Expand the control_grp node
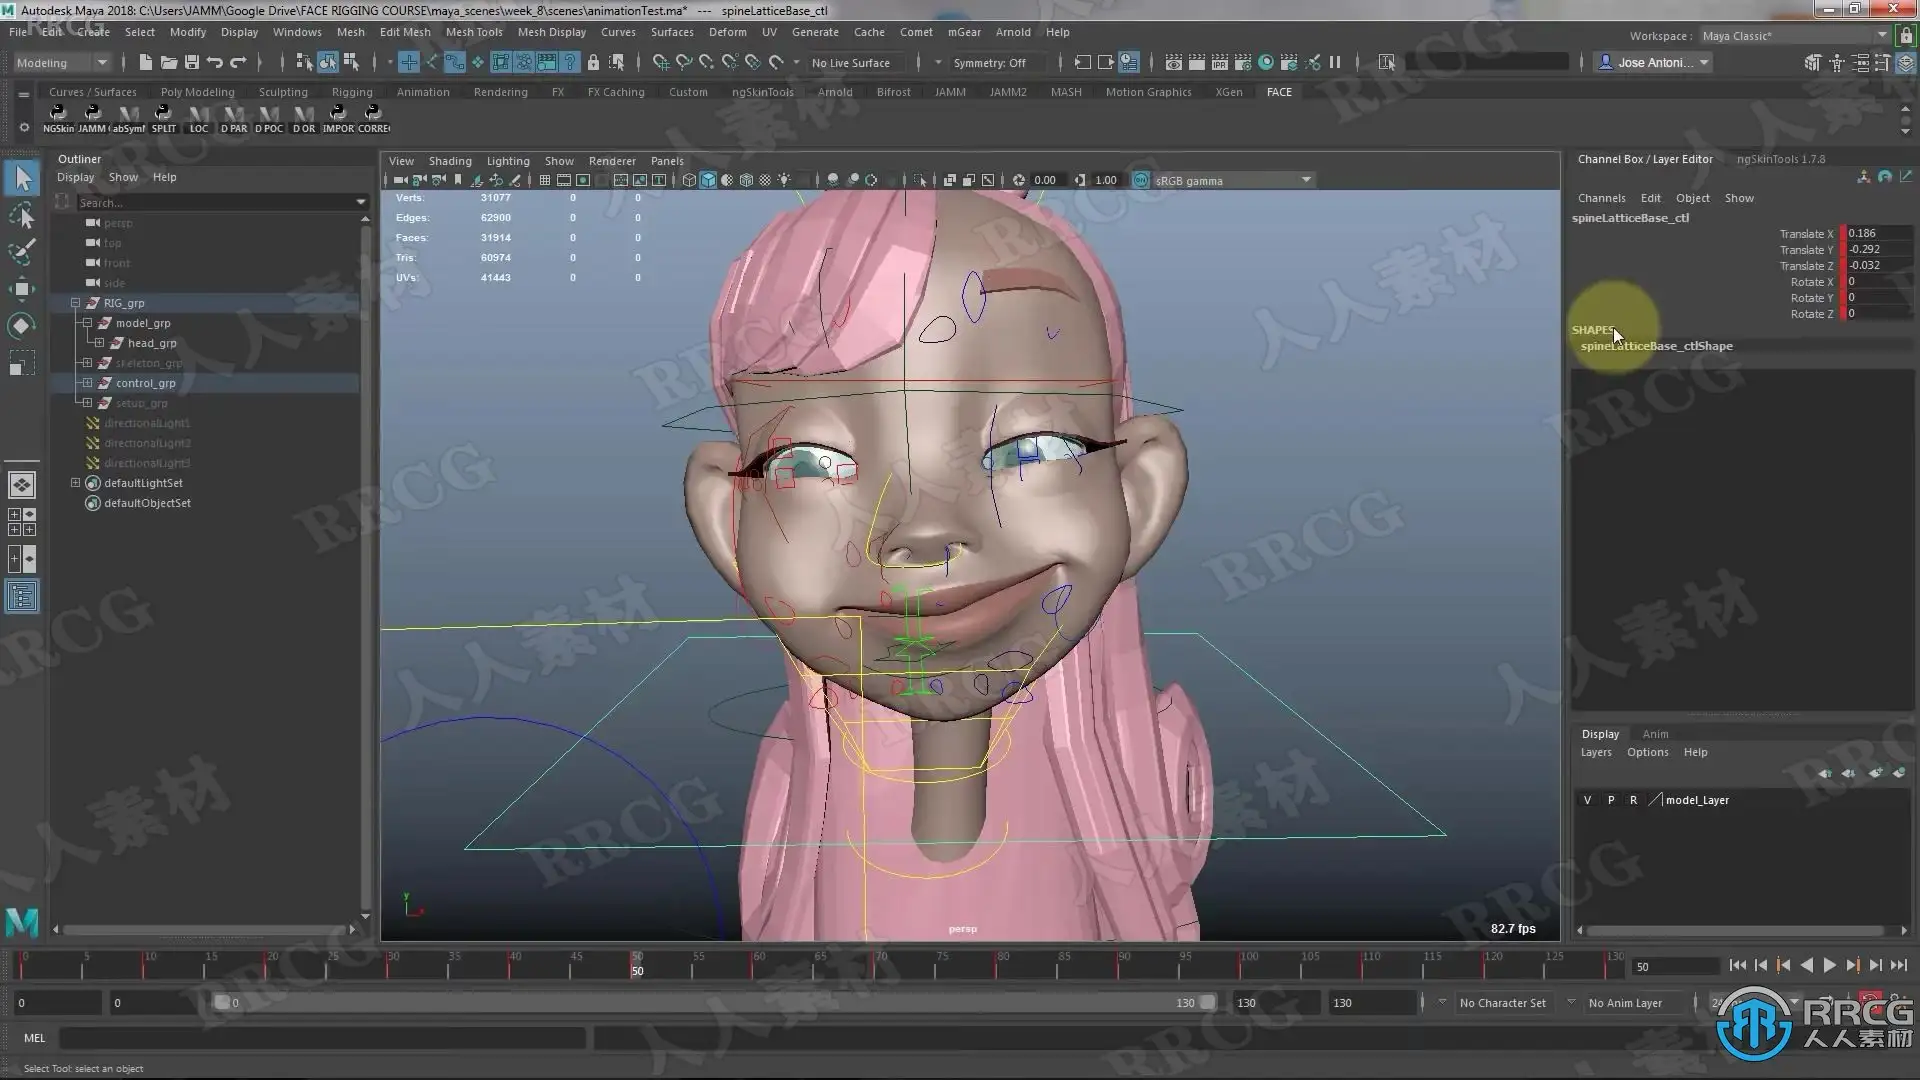Viewport: 1920px width, 1080px height. [87, 383]
